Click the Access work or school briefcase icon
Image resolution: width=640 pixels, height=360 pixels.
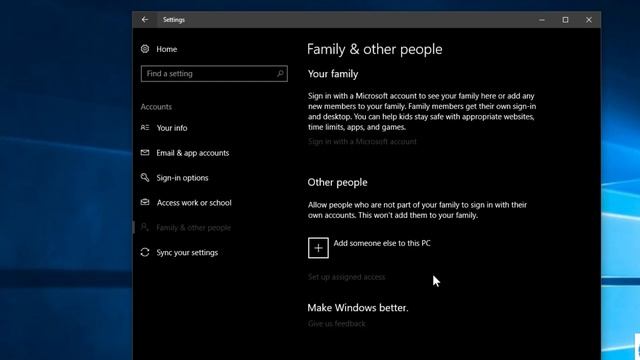click(145, 202)
